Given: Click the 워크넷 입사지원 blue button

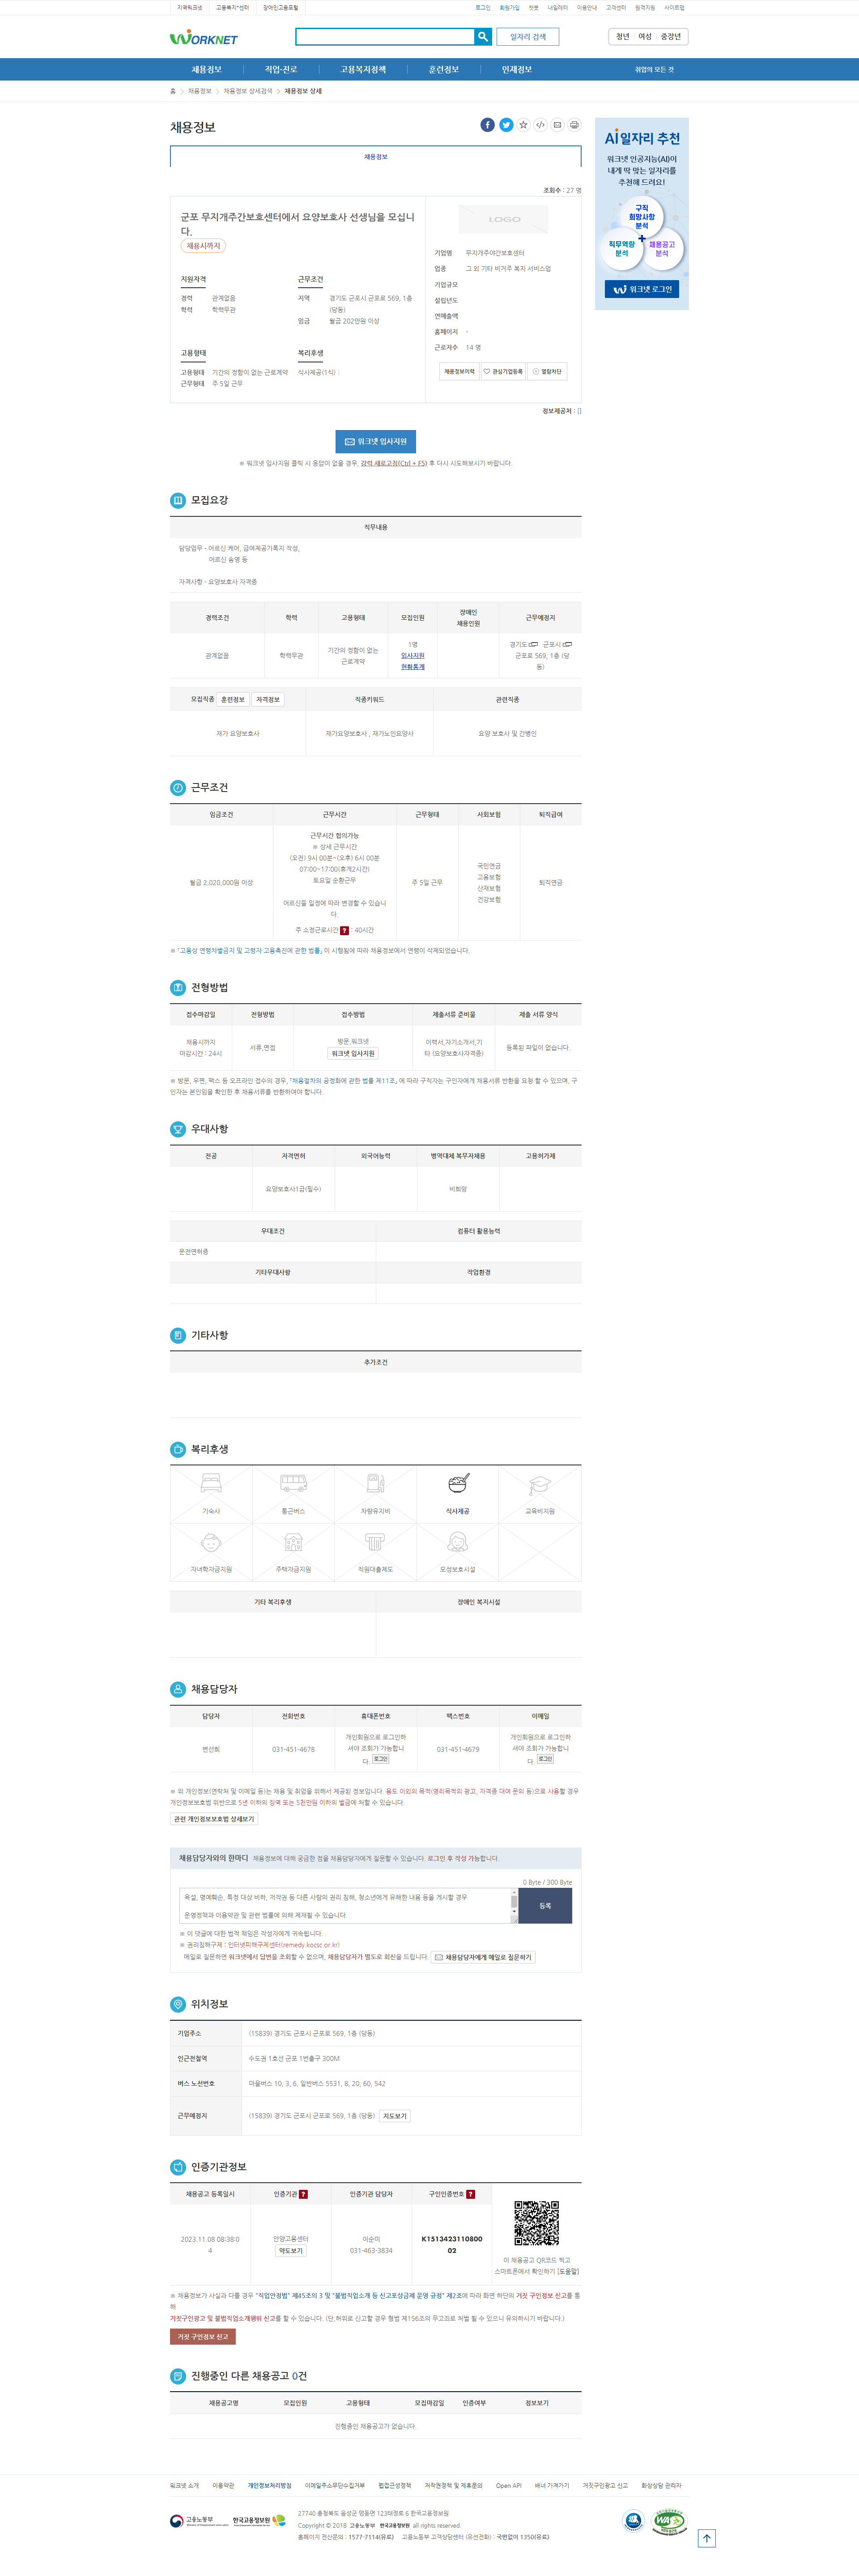Looking at the screenshot, I should [x=376, y=441].
